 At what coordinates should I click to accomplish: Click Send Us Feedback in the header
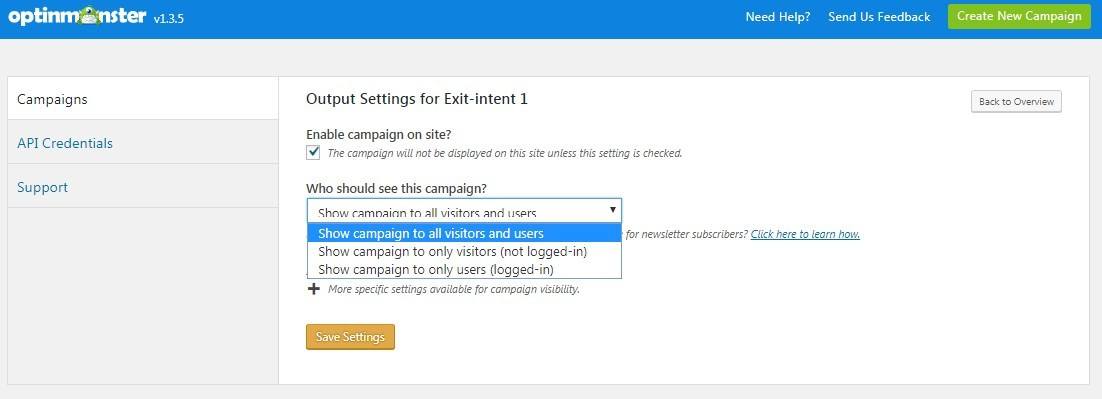pyautogui.click(x=879, y=17)
